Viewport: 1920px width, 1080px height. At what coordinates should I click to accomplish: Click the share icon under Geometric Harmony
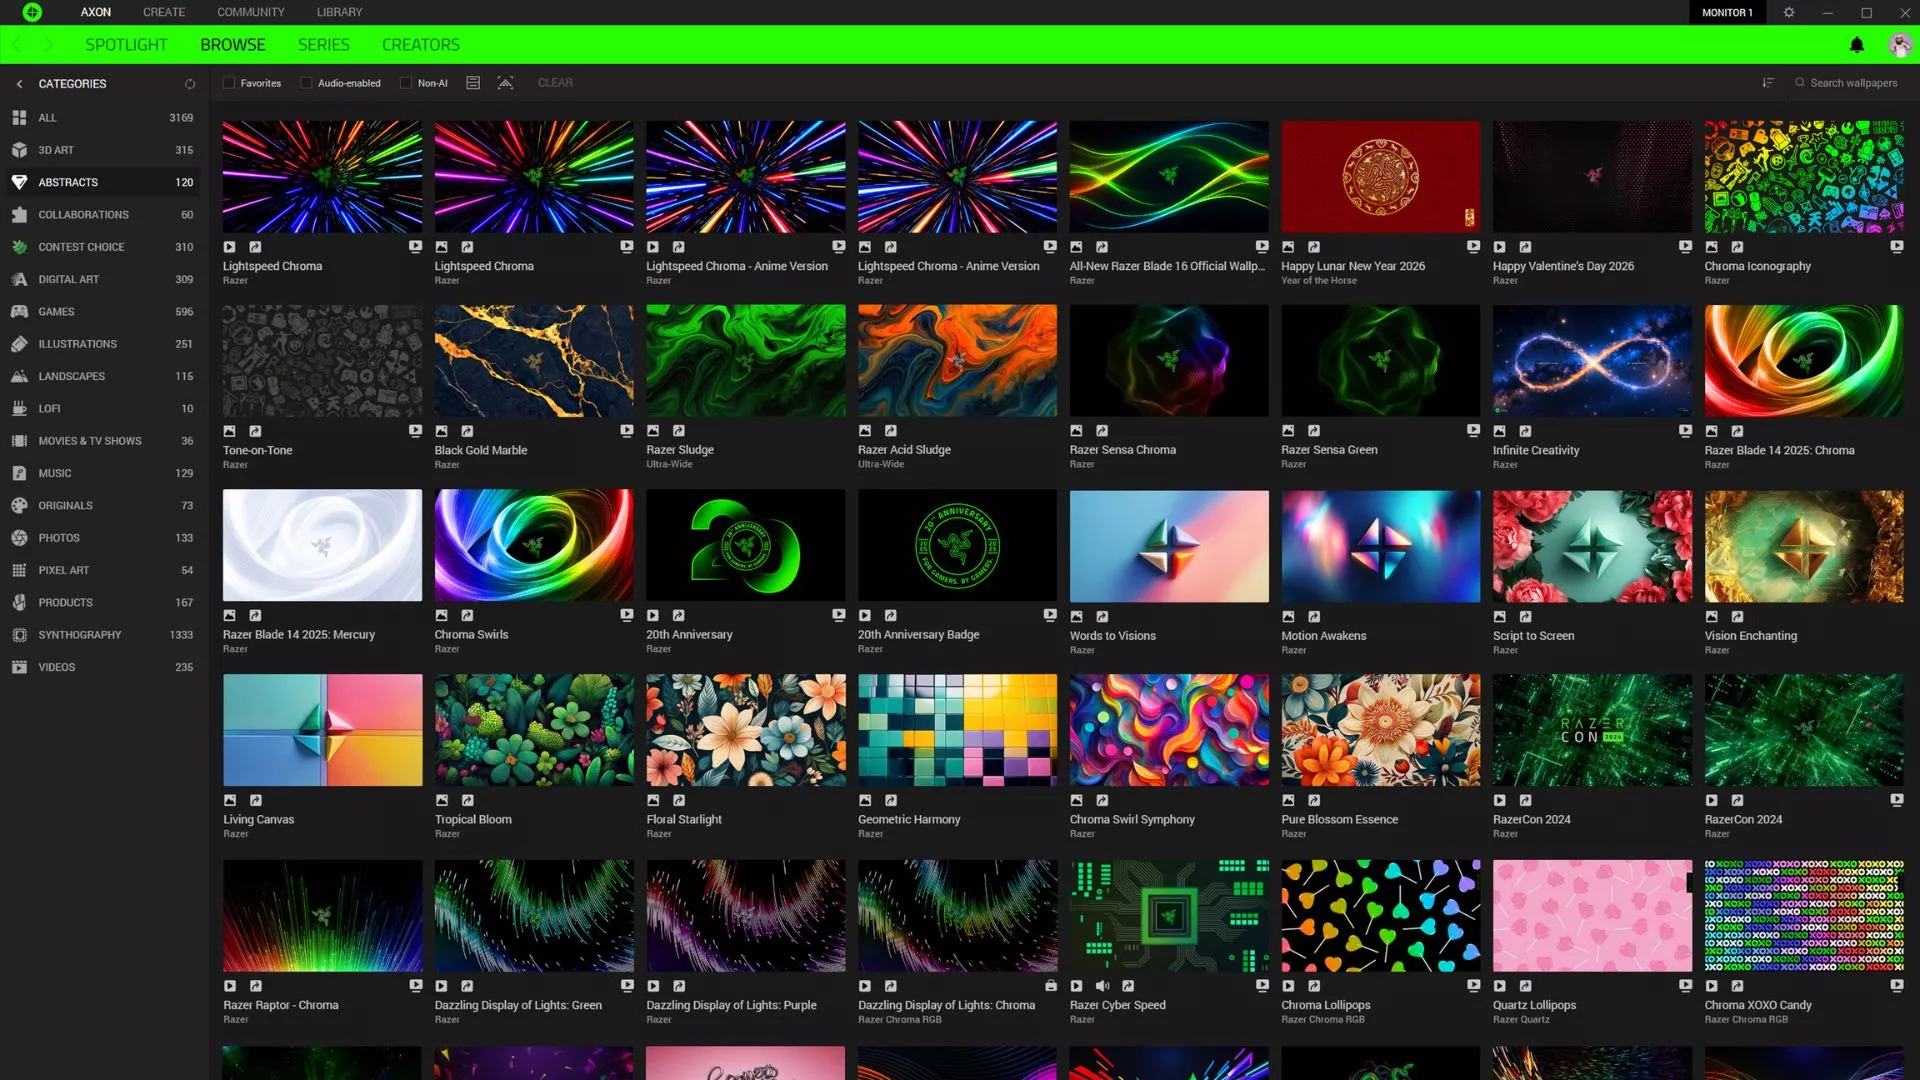[890, 800]
